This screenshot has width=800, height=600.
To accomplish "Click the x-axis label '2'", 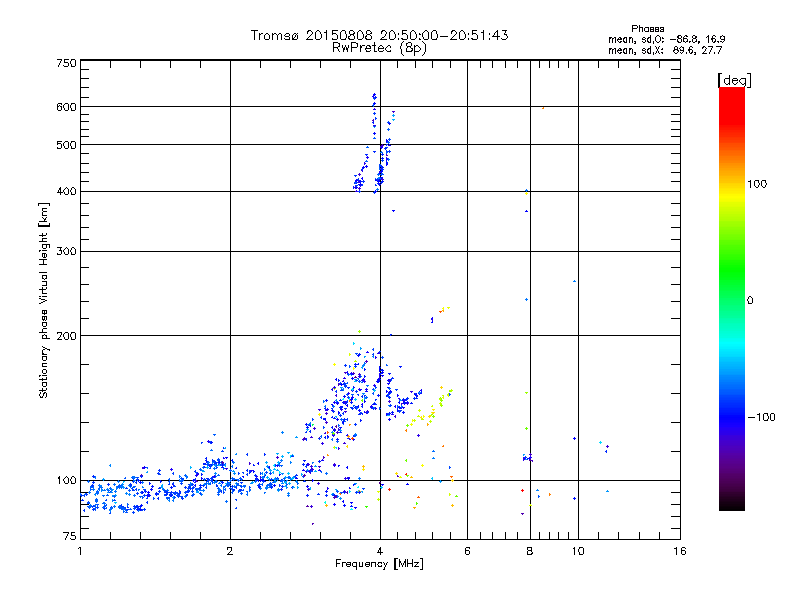I will coord(230,551).
